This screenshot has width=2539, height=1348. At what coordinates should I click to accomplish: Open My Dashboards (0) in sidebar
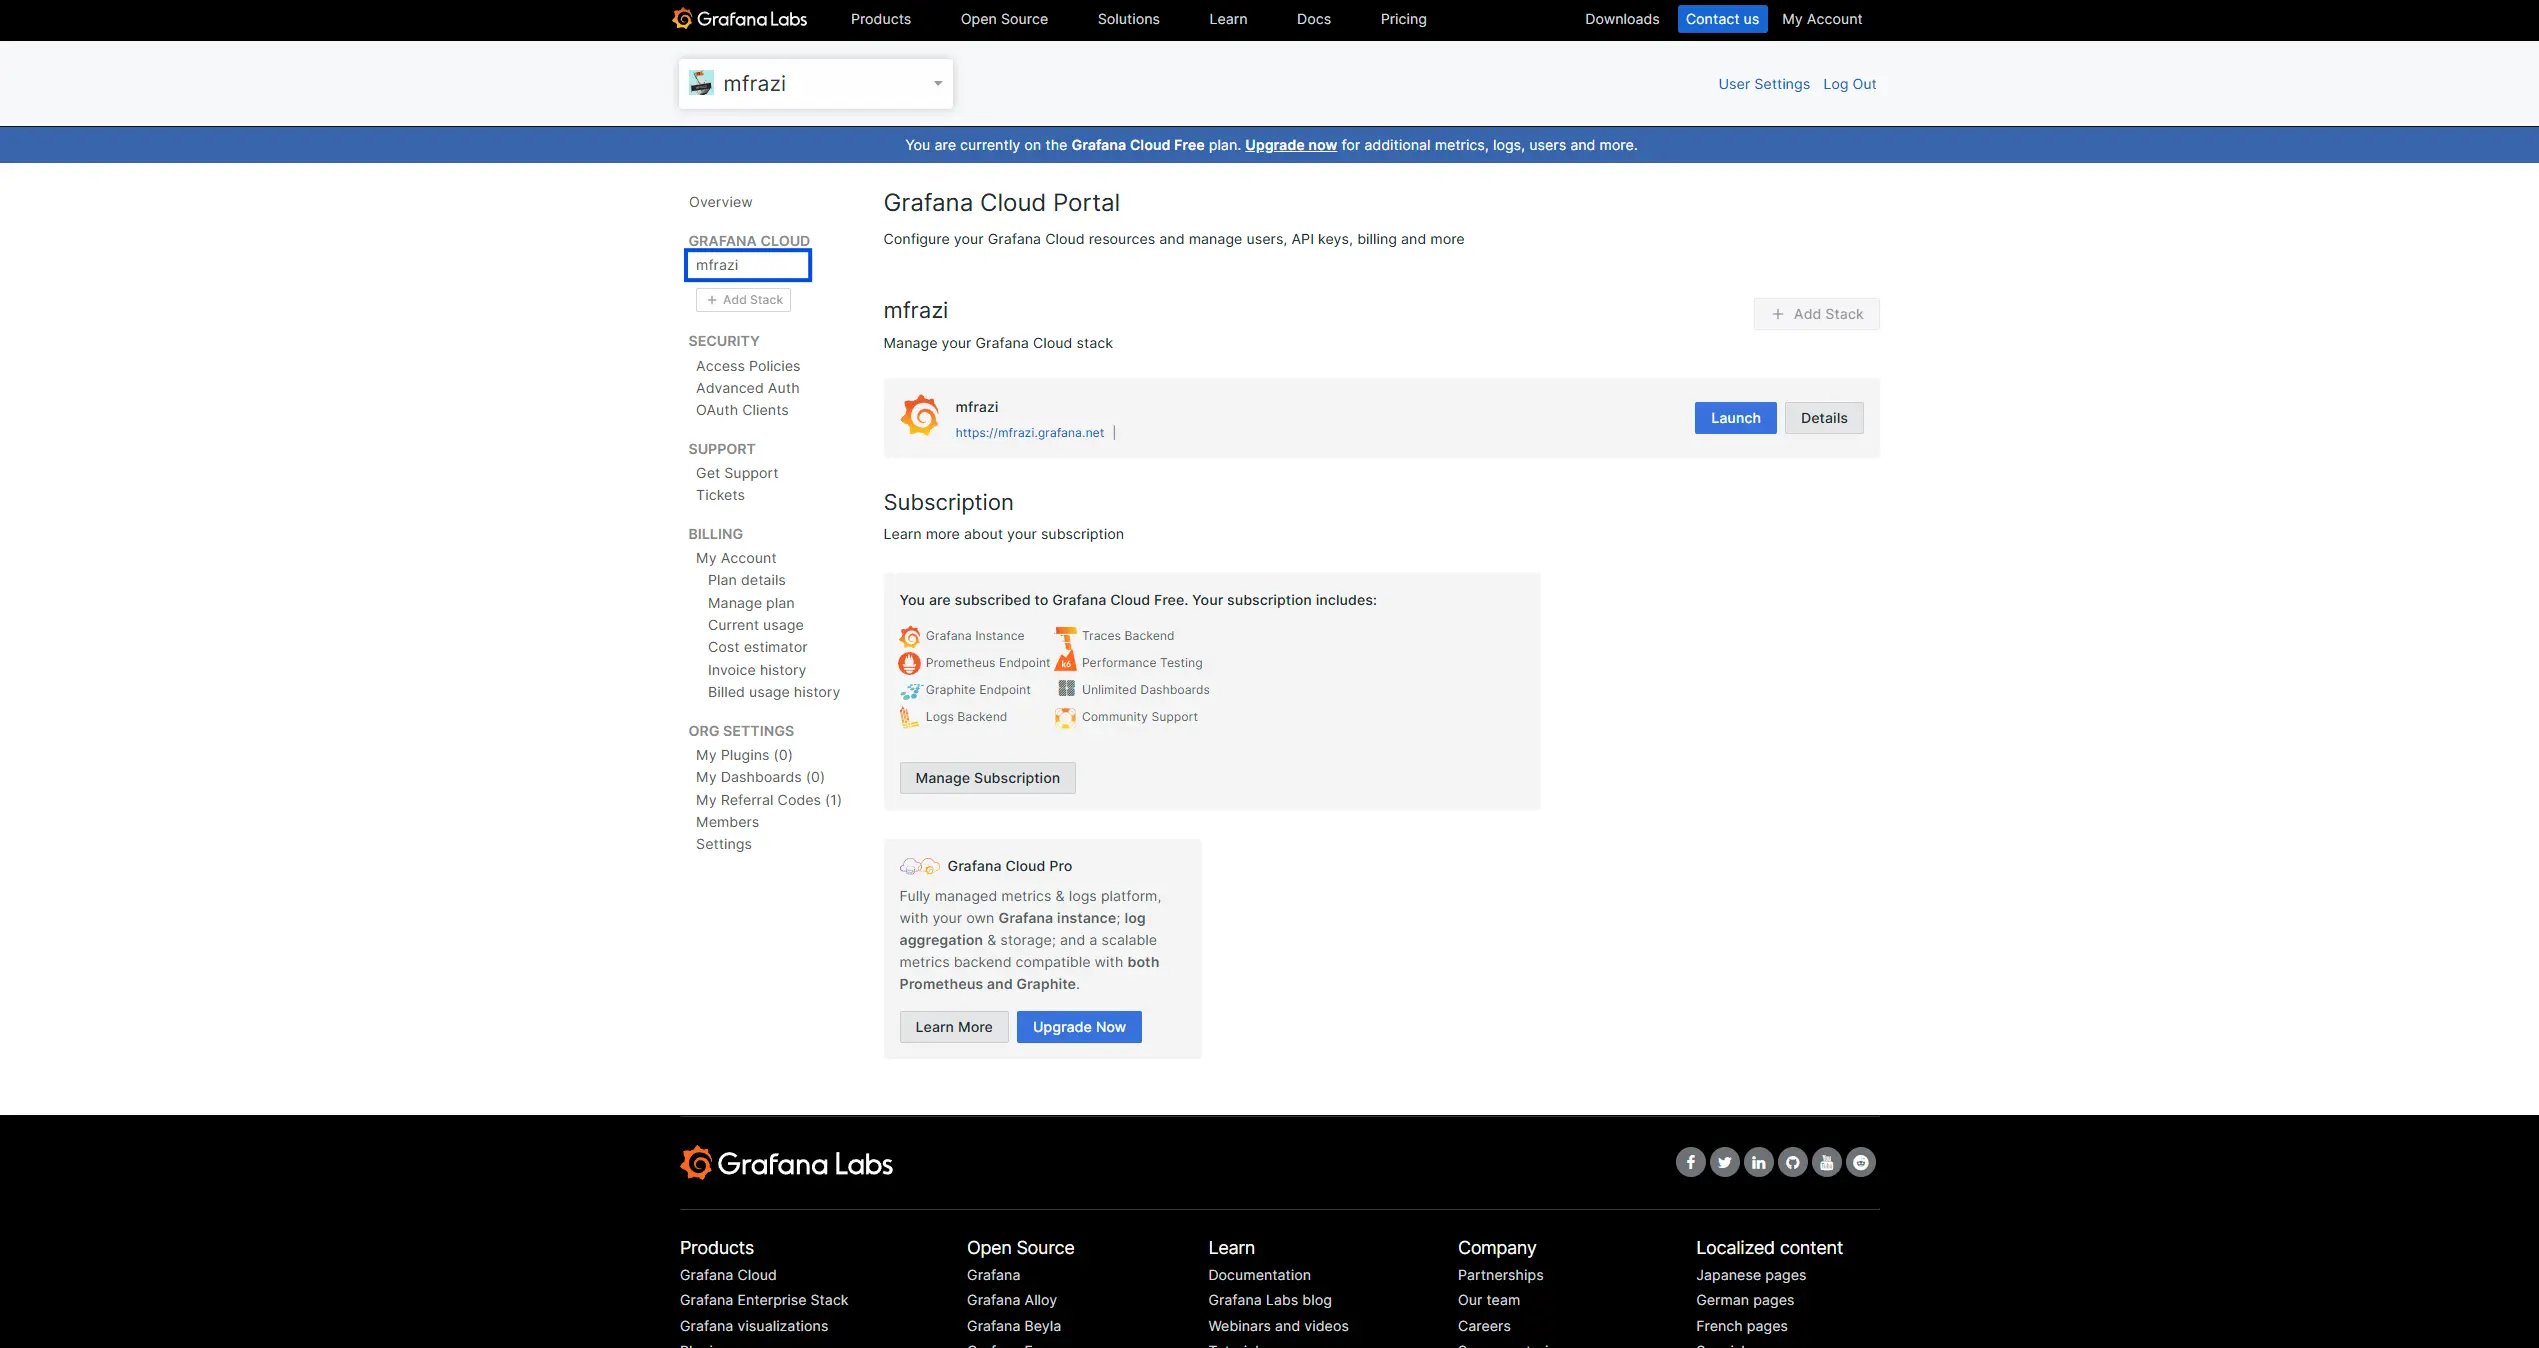tap(759, 777)
